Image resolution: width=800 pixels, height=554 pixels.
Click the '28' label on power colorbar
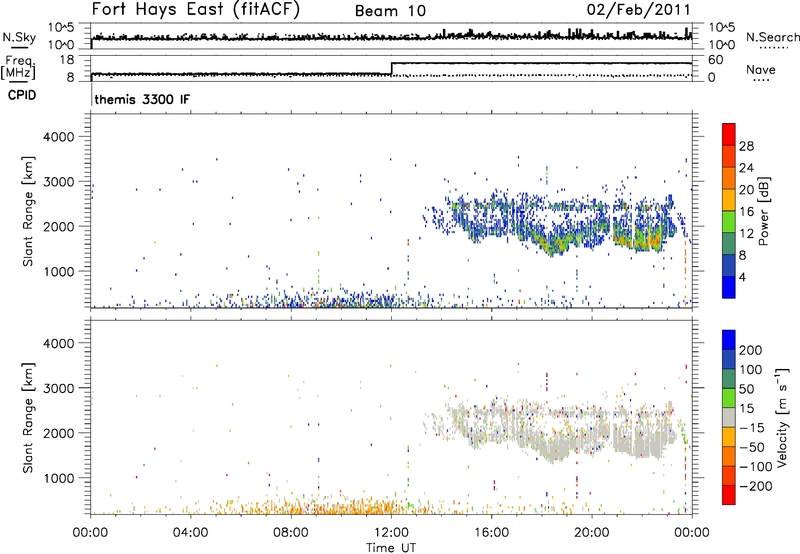pyautogui.click(x=746, y=146)
